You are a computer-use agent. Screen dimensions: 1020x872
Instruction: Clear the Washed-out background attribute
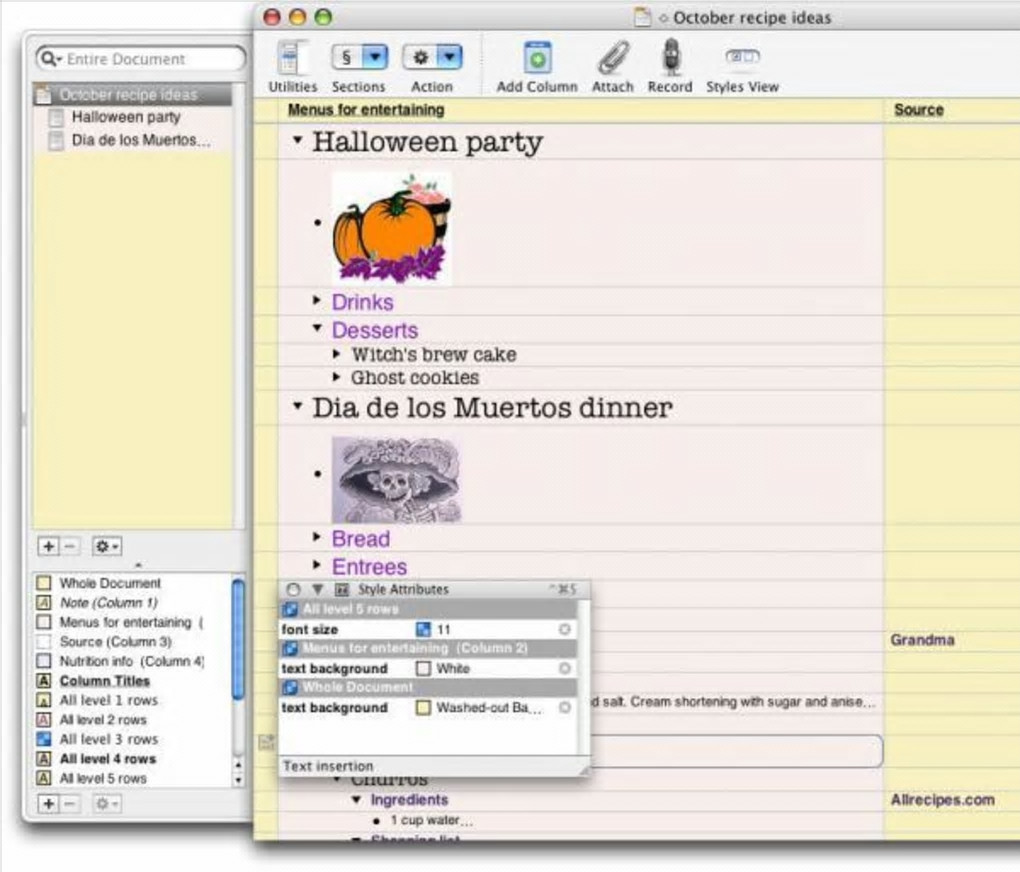pos(565,707)
